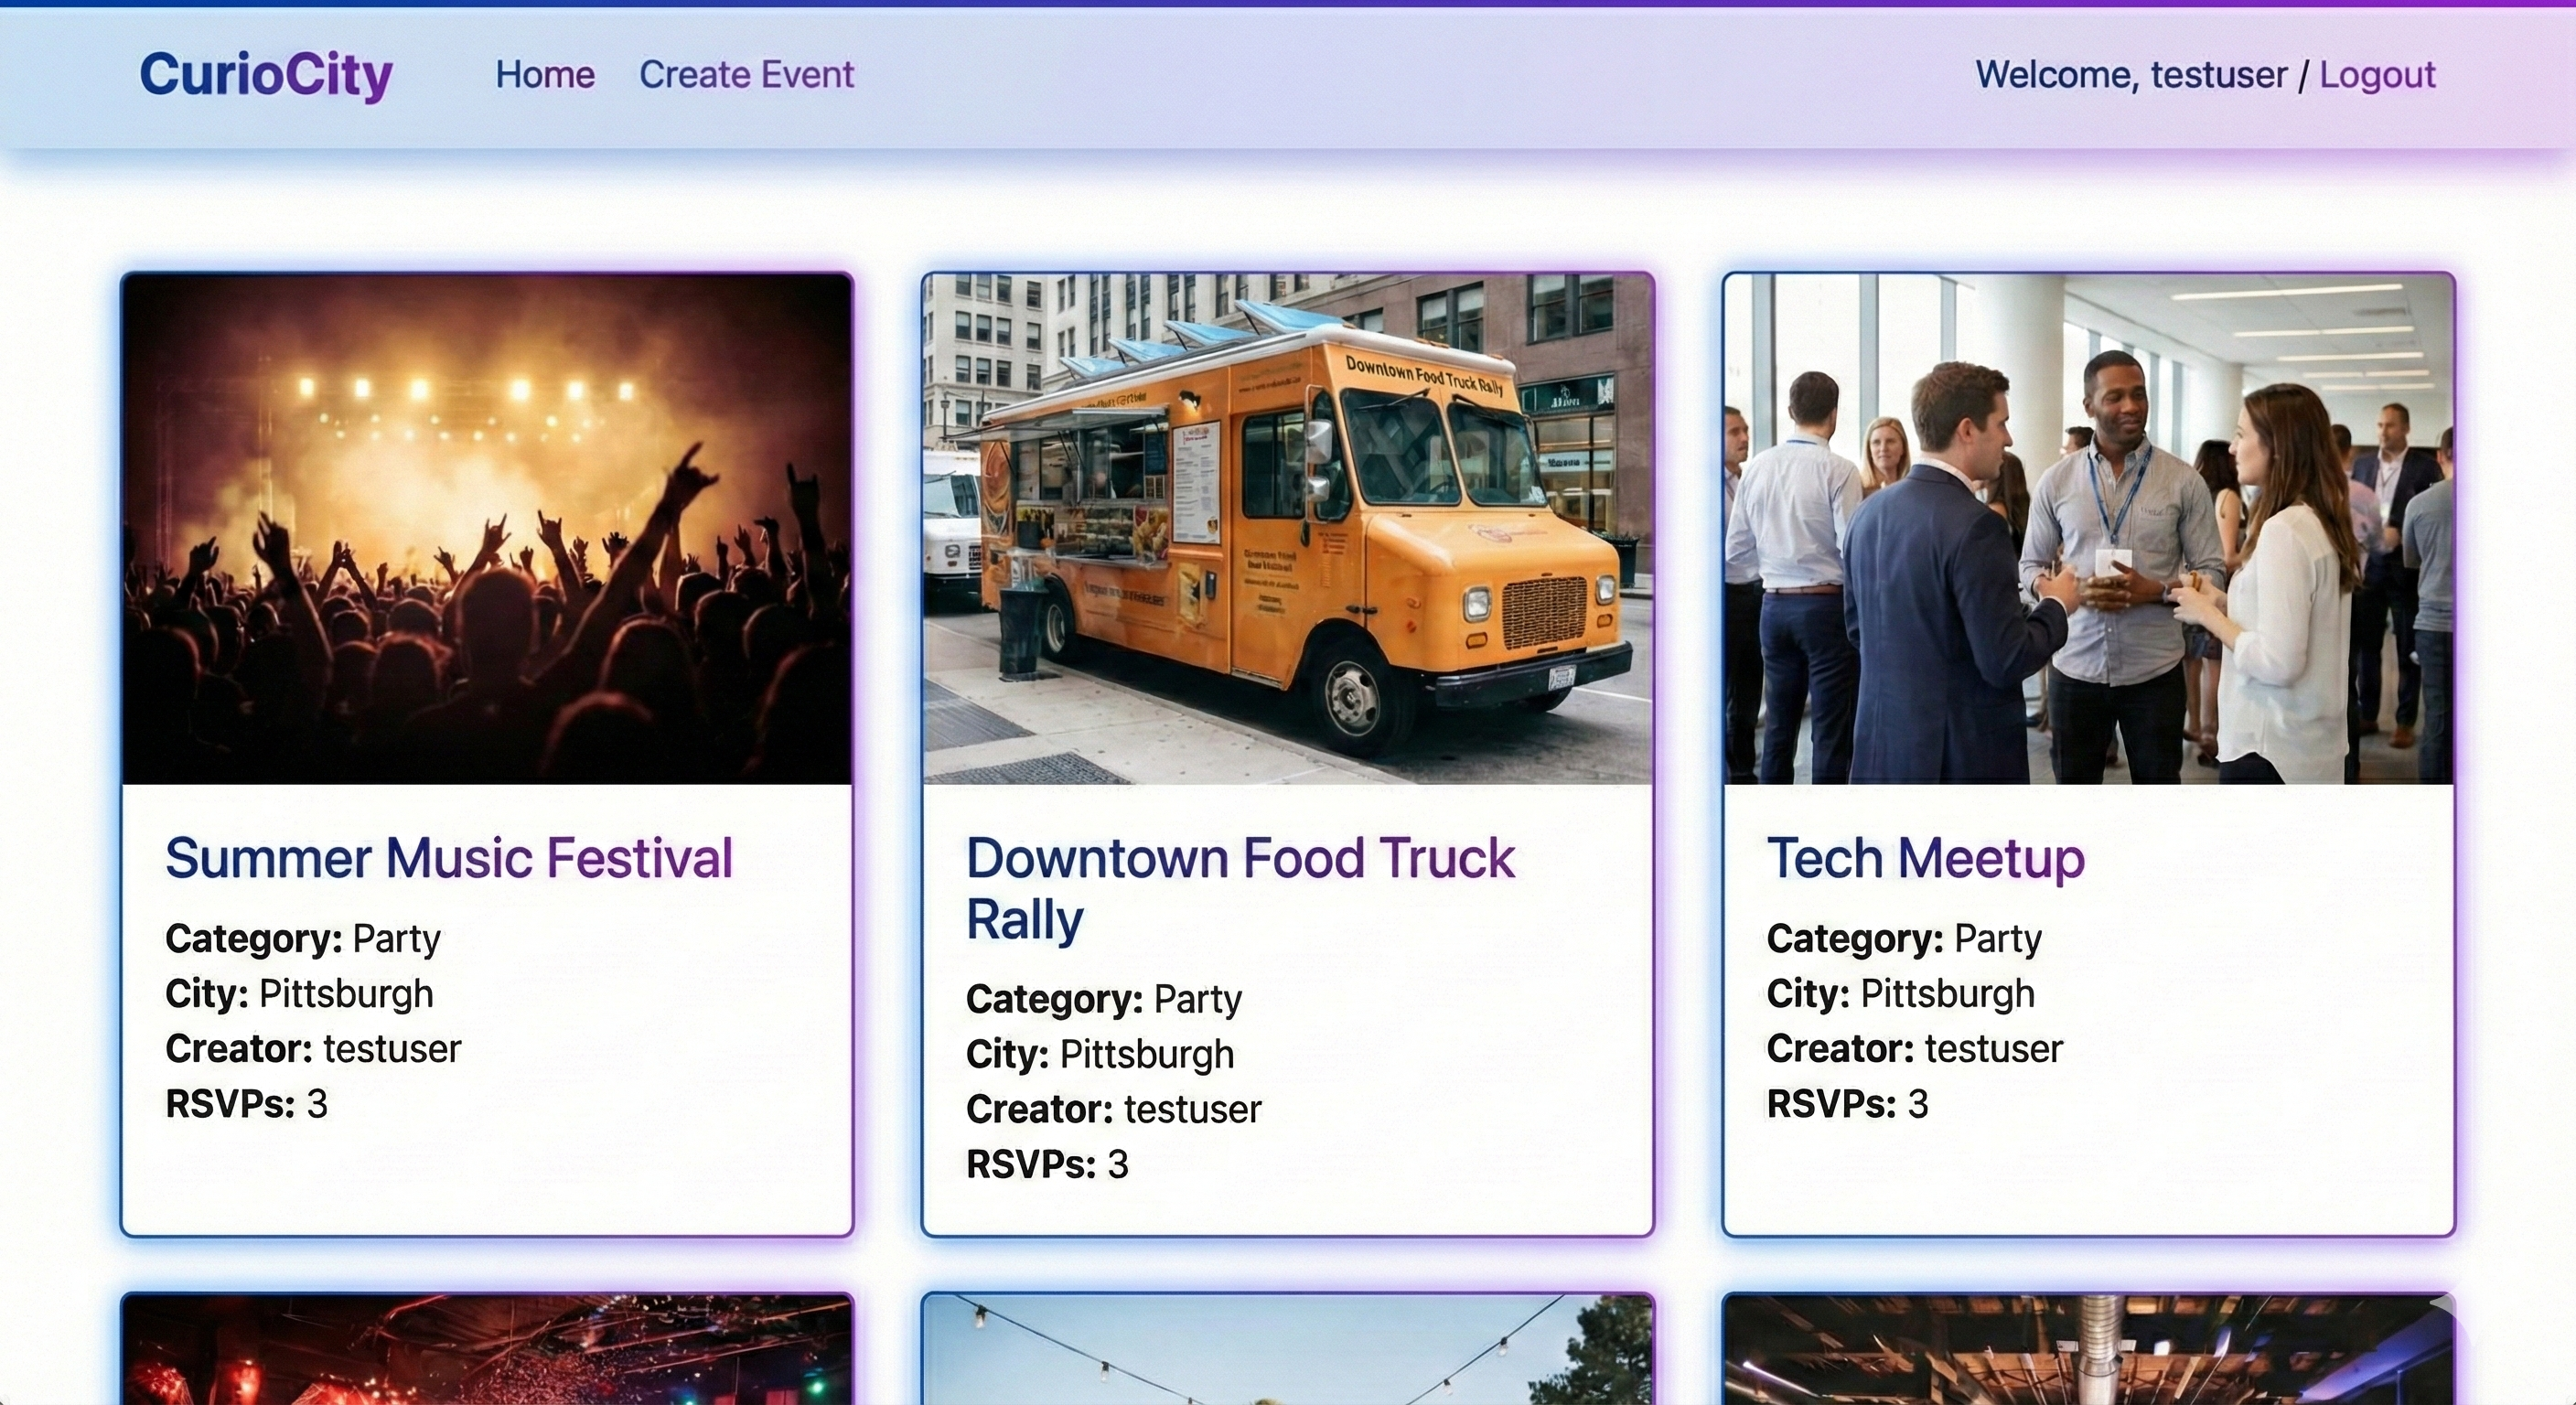
Task: Click the orange food truck photo
Action: [1287, 528]
